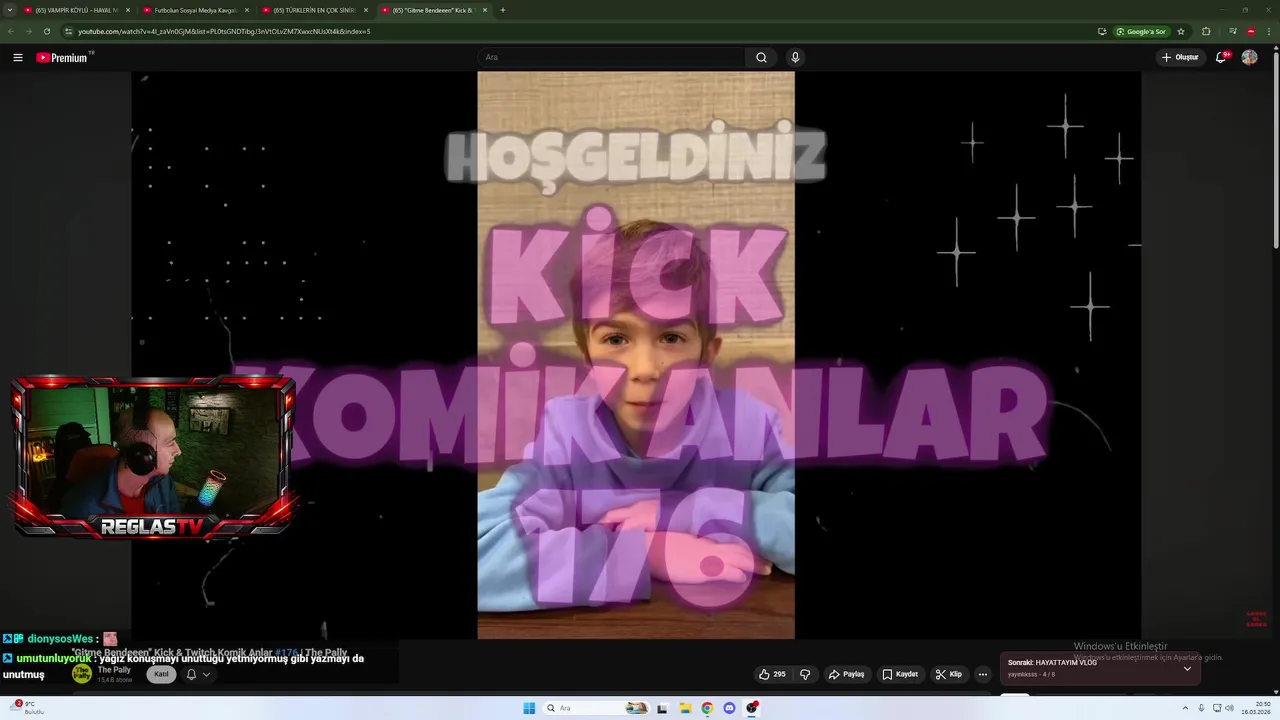1280x720 pixels.
Task: Close the TÜRKLERİN EN ÇOK SİNİR tab
Action: (x=366, y=10)
